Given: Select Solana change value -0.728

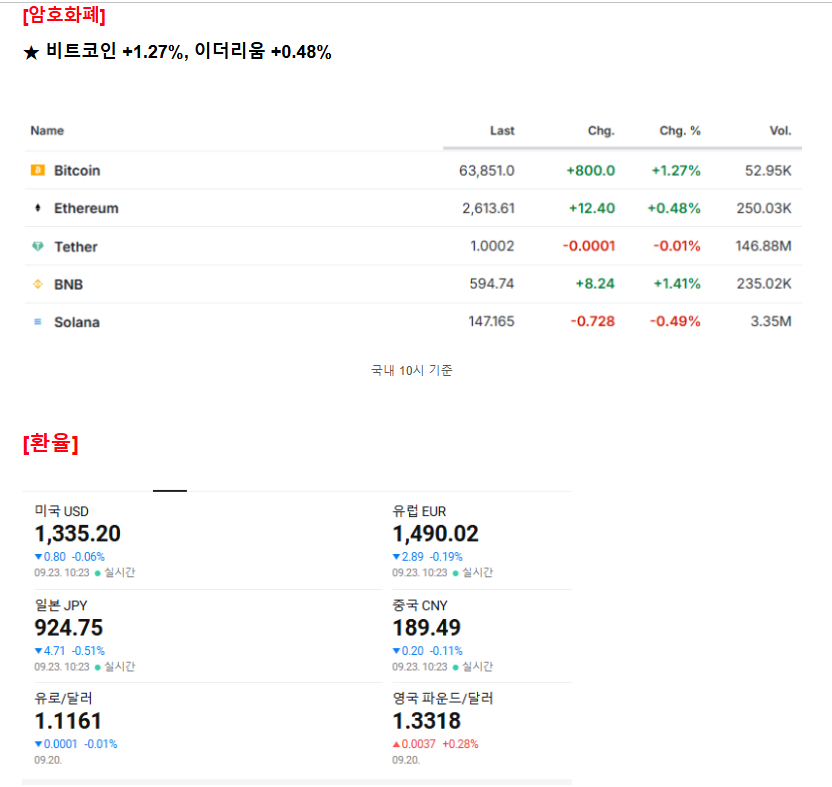Looking at the screenshot, I should [x=593, y=321].
